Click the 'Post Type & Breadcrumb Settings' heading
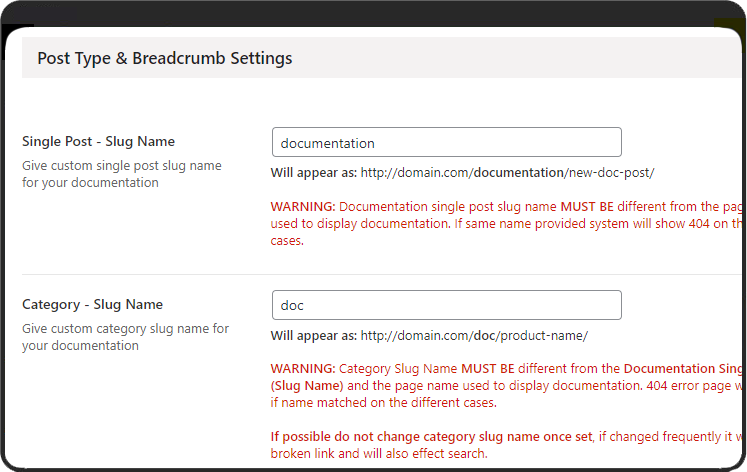 click(x=165, y=58)
